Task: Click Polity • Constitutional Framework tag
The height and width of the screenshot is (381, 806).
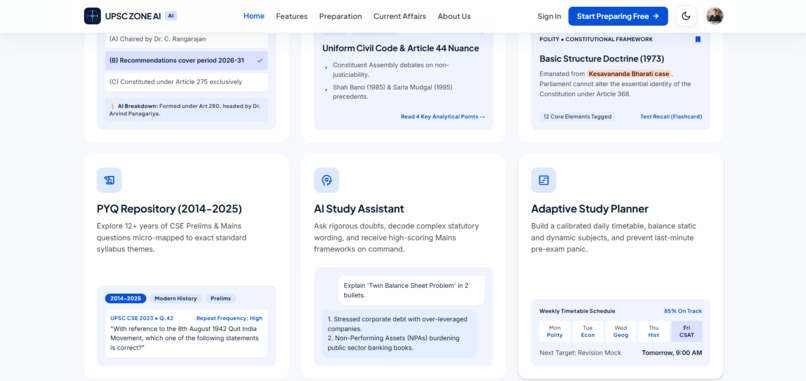Action: click(596, 39)
